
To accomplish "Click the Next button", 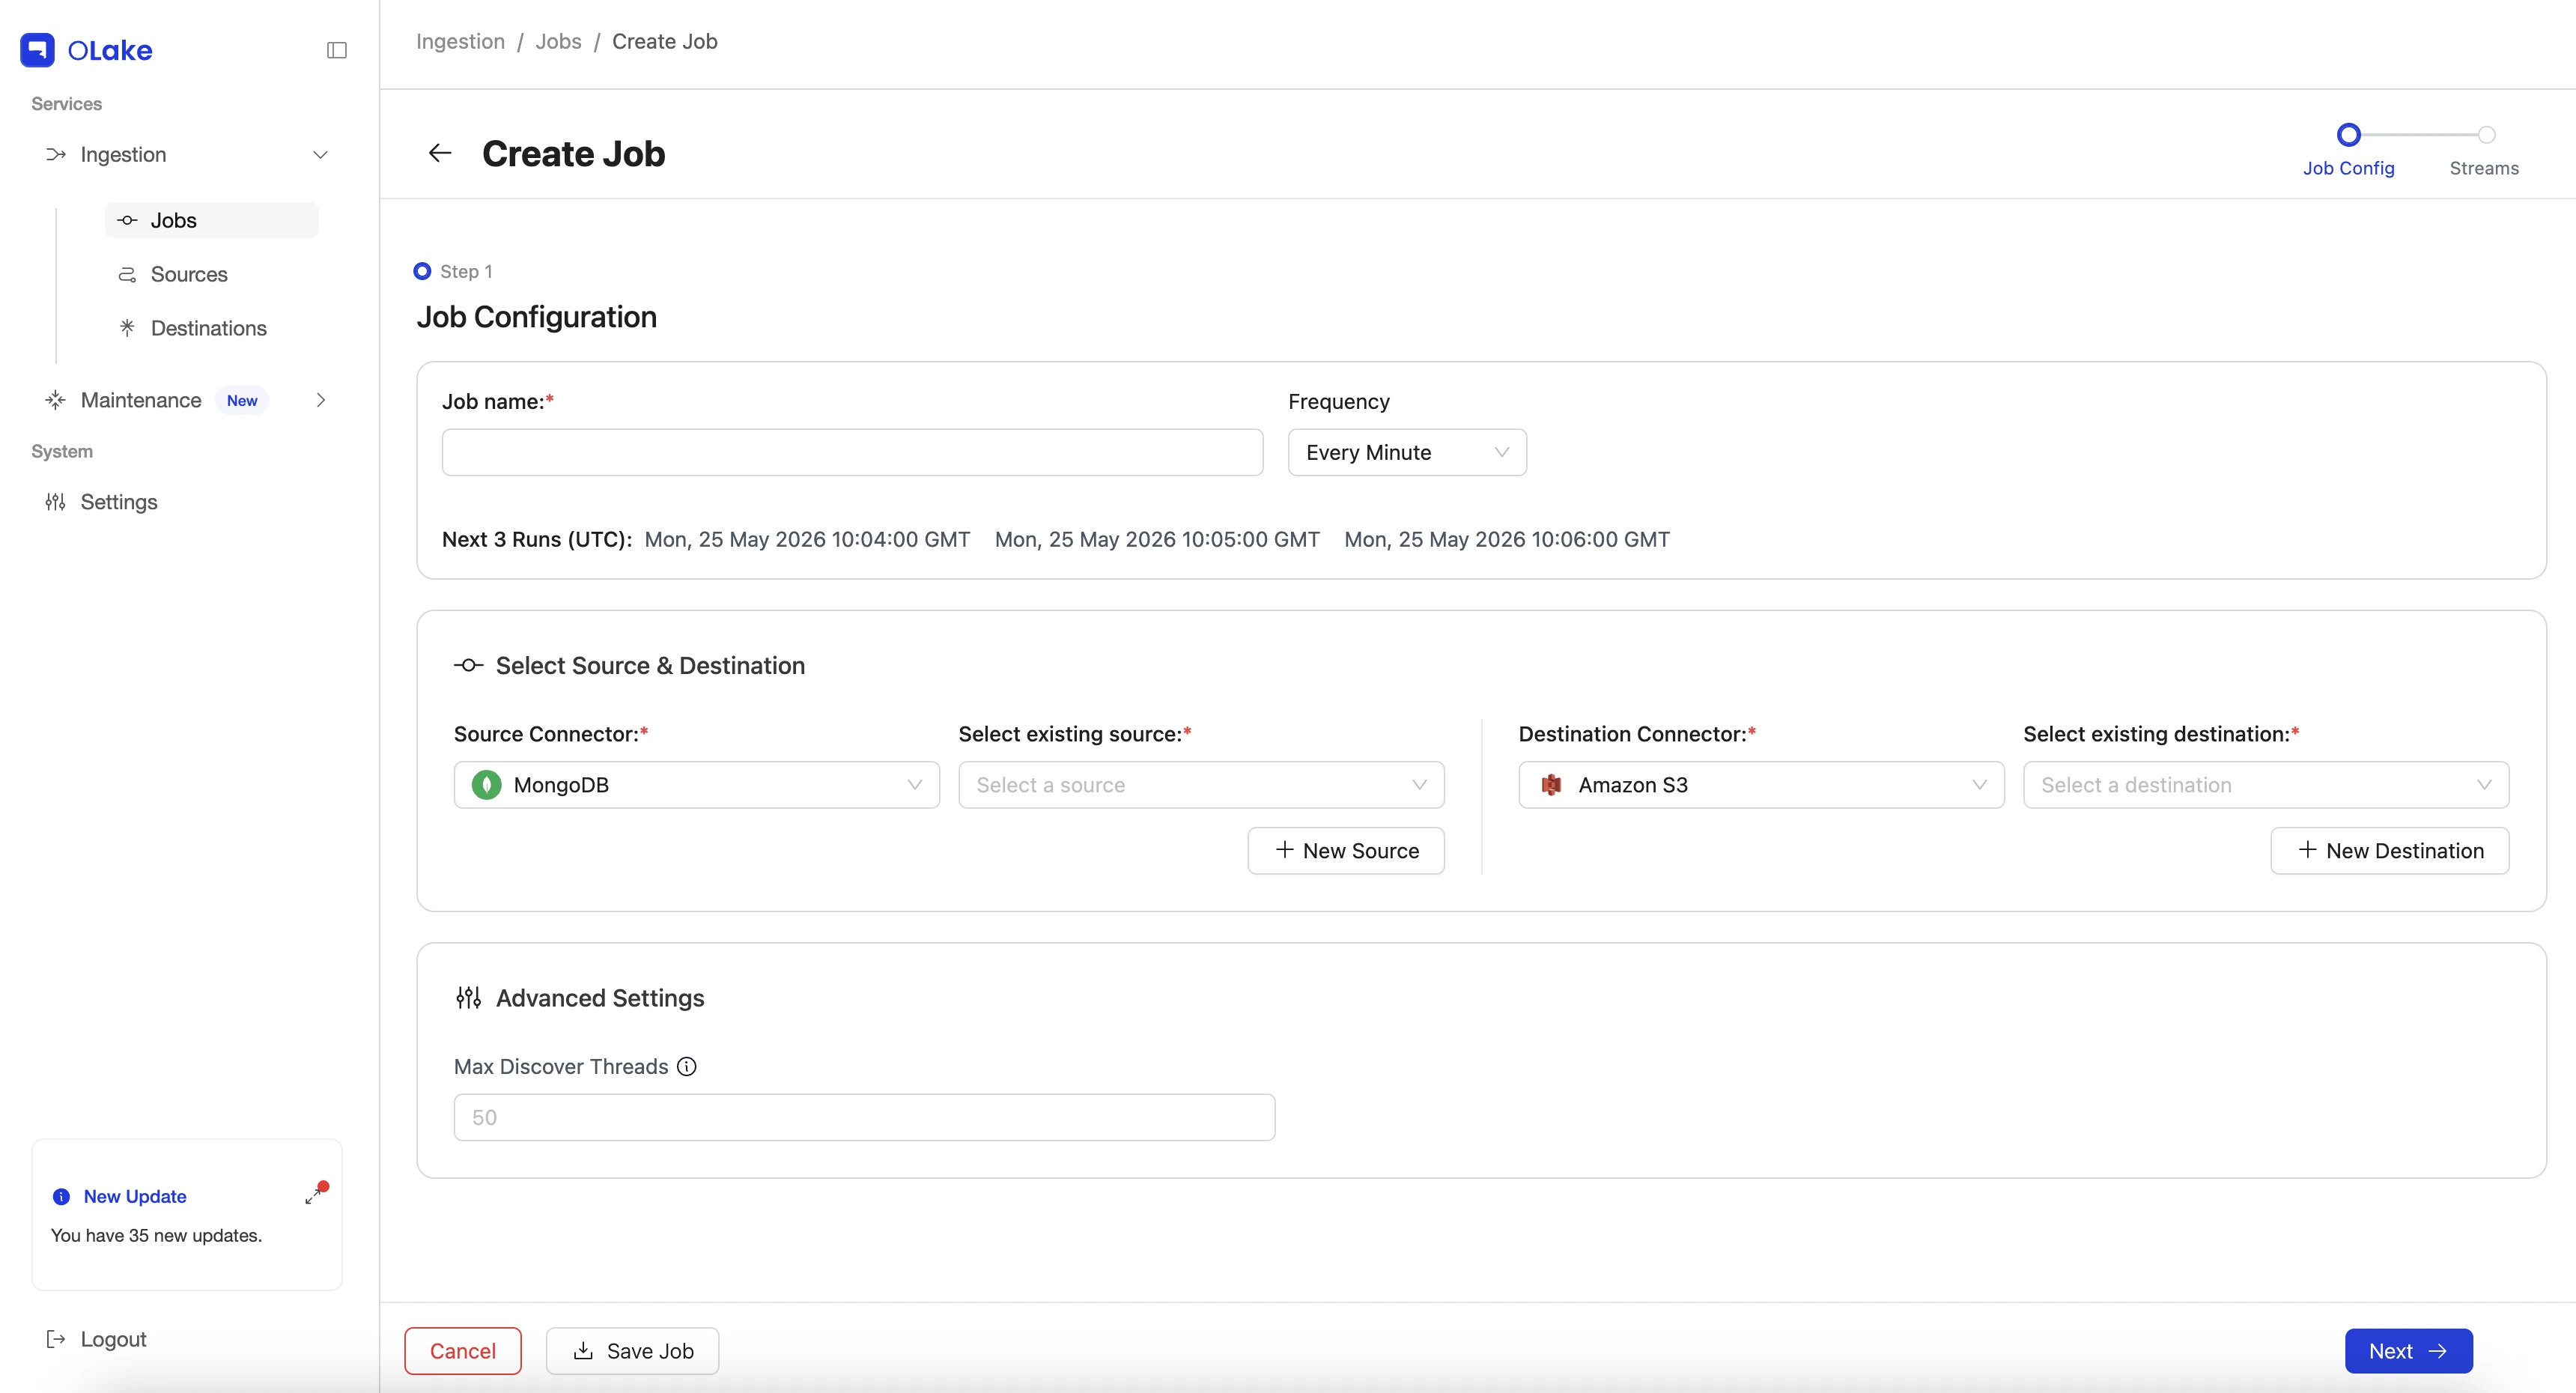I will [2409, 1351].
